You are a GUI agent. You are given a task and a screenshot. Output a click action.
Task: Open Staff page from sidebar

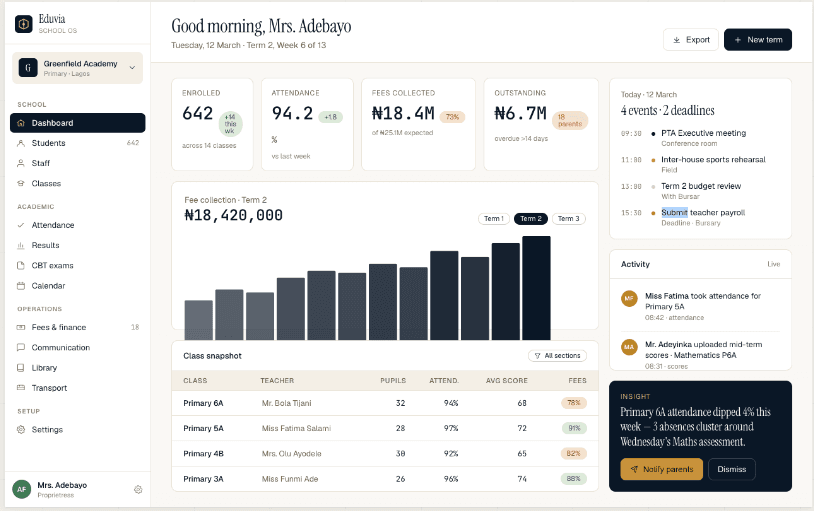[77, 163]
